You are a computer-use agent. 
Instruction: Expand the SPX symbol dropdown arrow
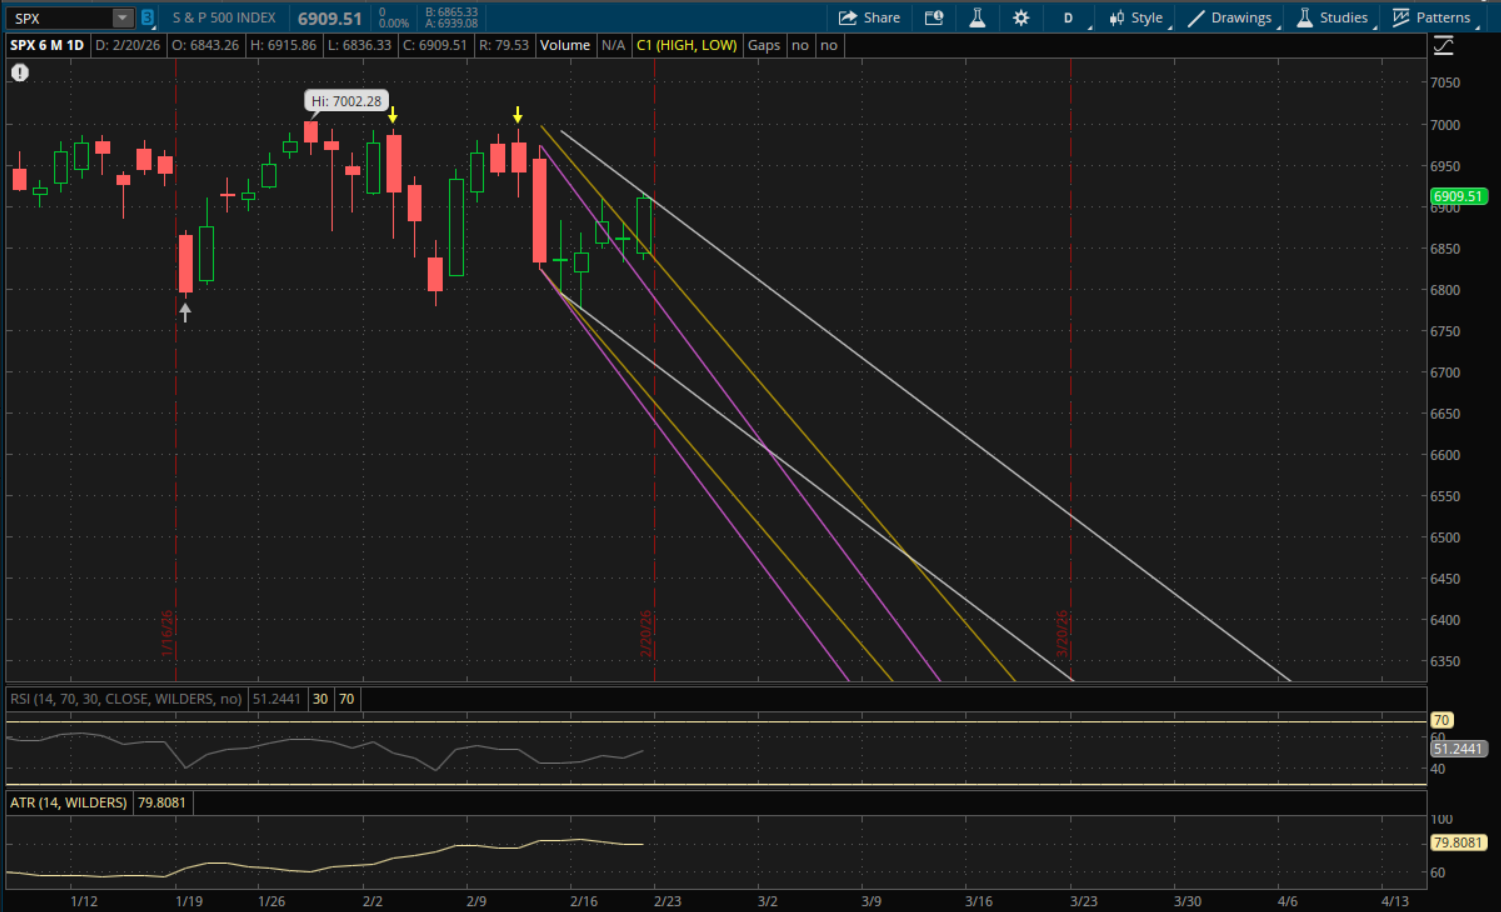(122, 18)
